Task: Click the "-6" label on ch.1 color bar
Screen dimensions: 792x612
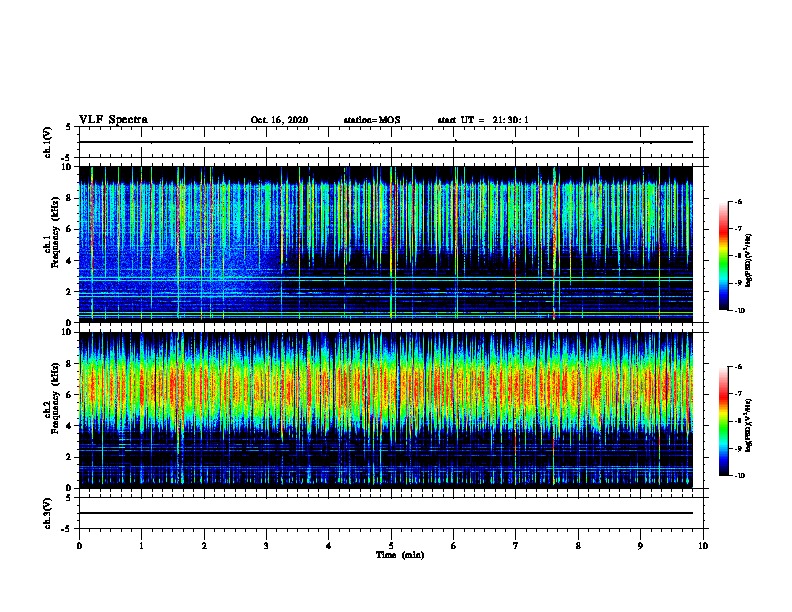Action: coord(738,202)
